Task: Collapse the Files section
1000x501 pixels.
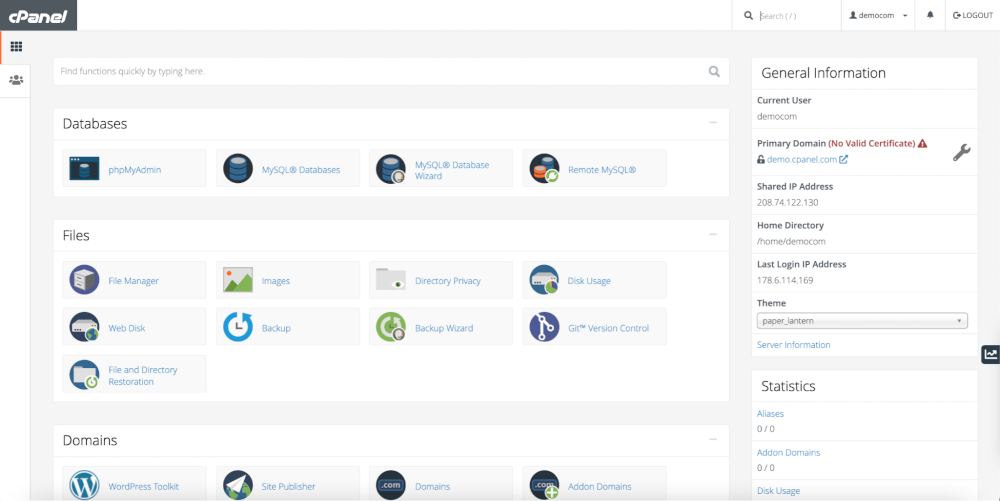Action: coord(713,235)
